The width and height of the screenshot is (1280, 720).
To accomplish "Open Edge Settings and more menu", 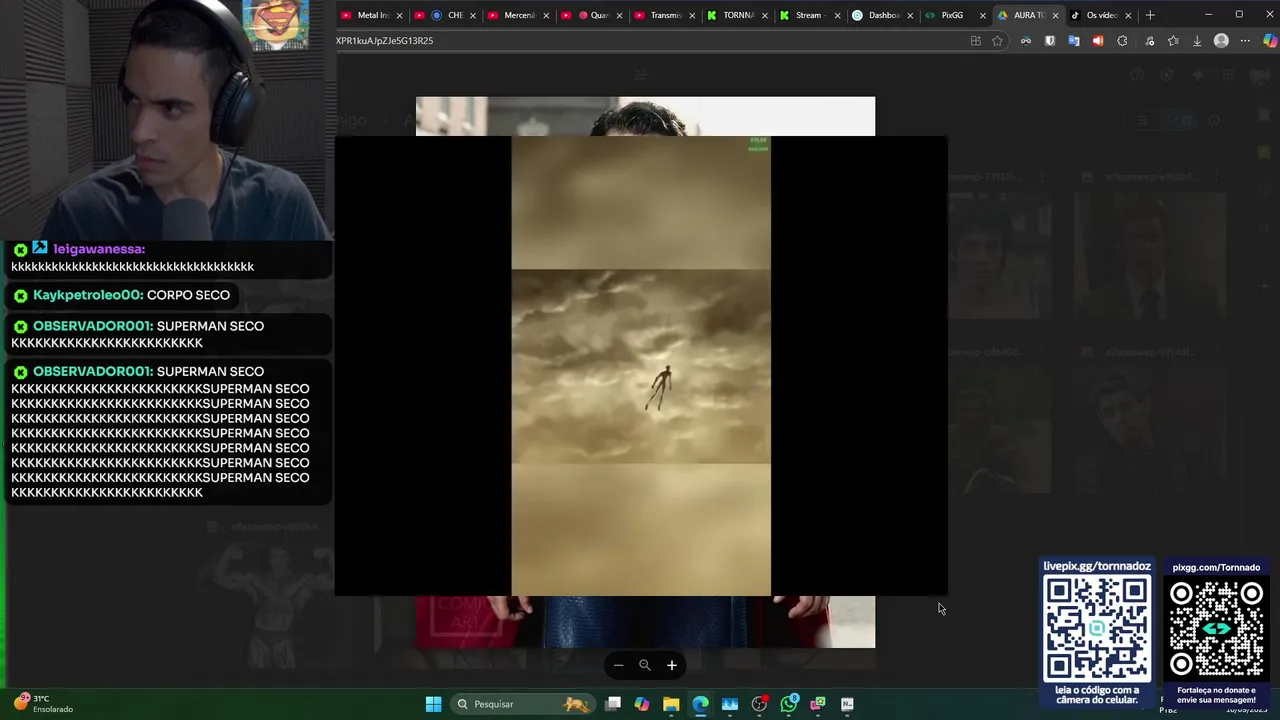I will coord(1245,41).
